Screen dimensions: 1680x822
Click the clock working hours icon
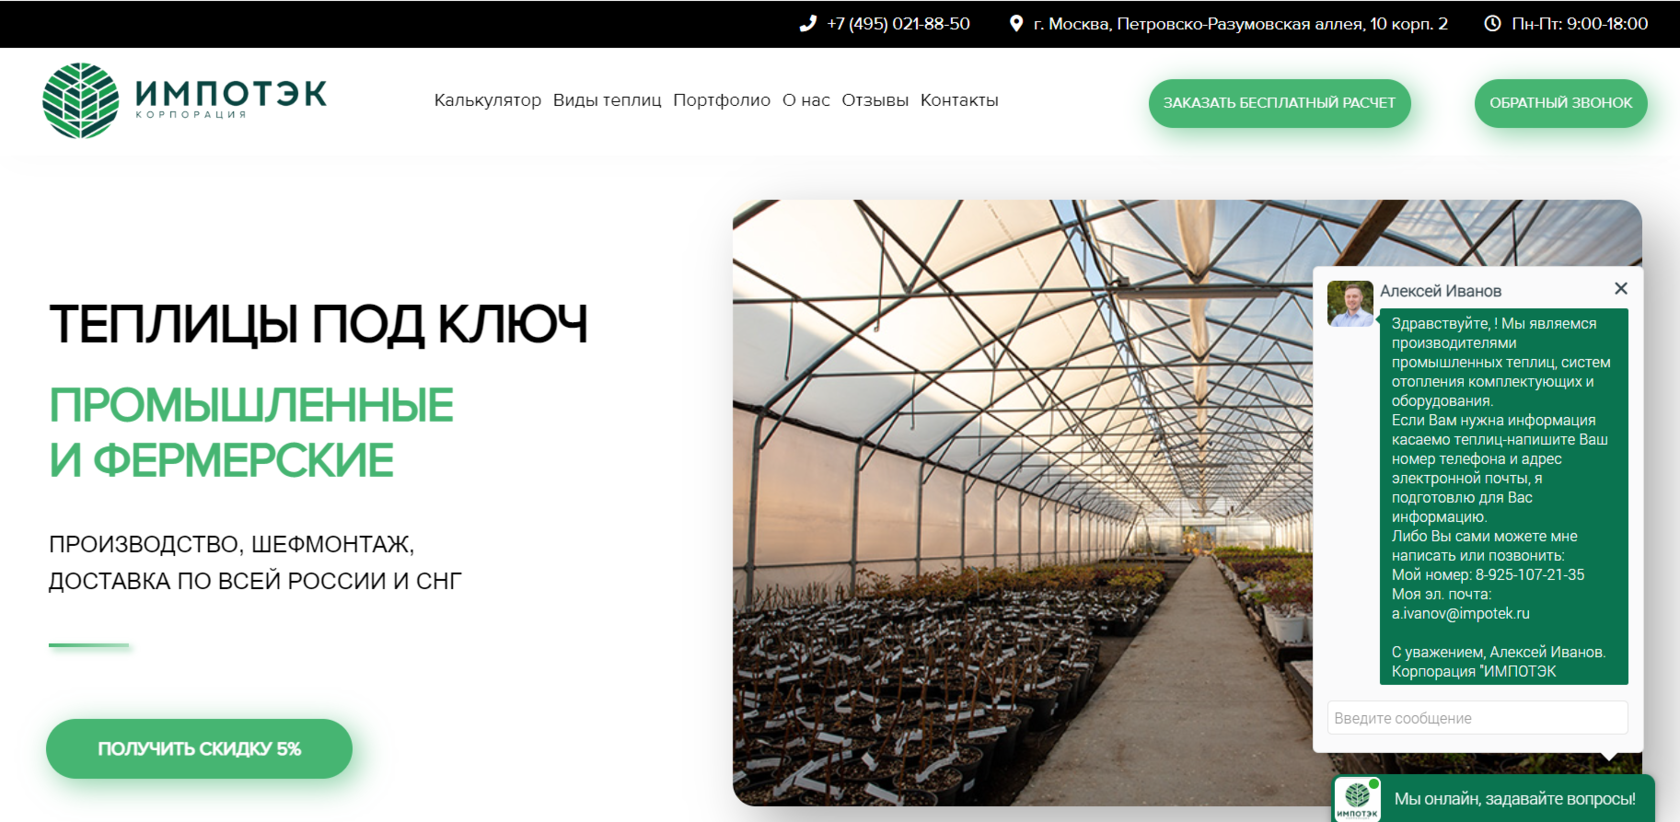tap(1492, 23)
